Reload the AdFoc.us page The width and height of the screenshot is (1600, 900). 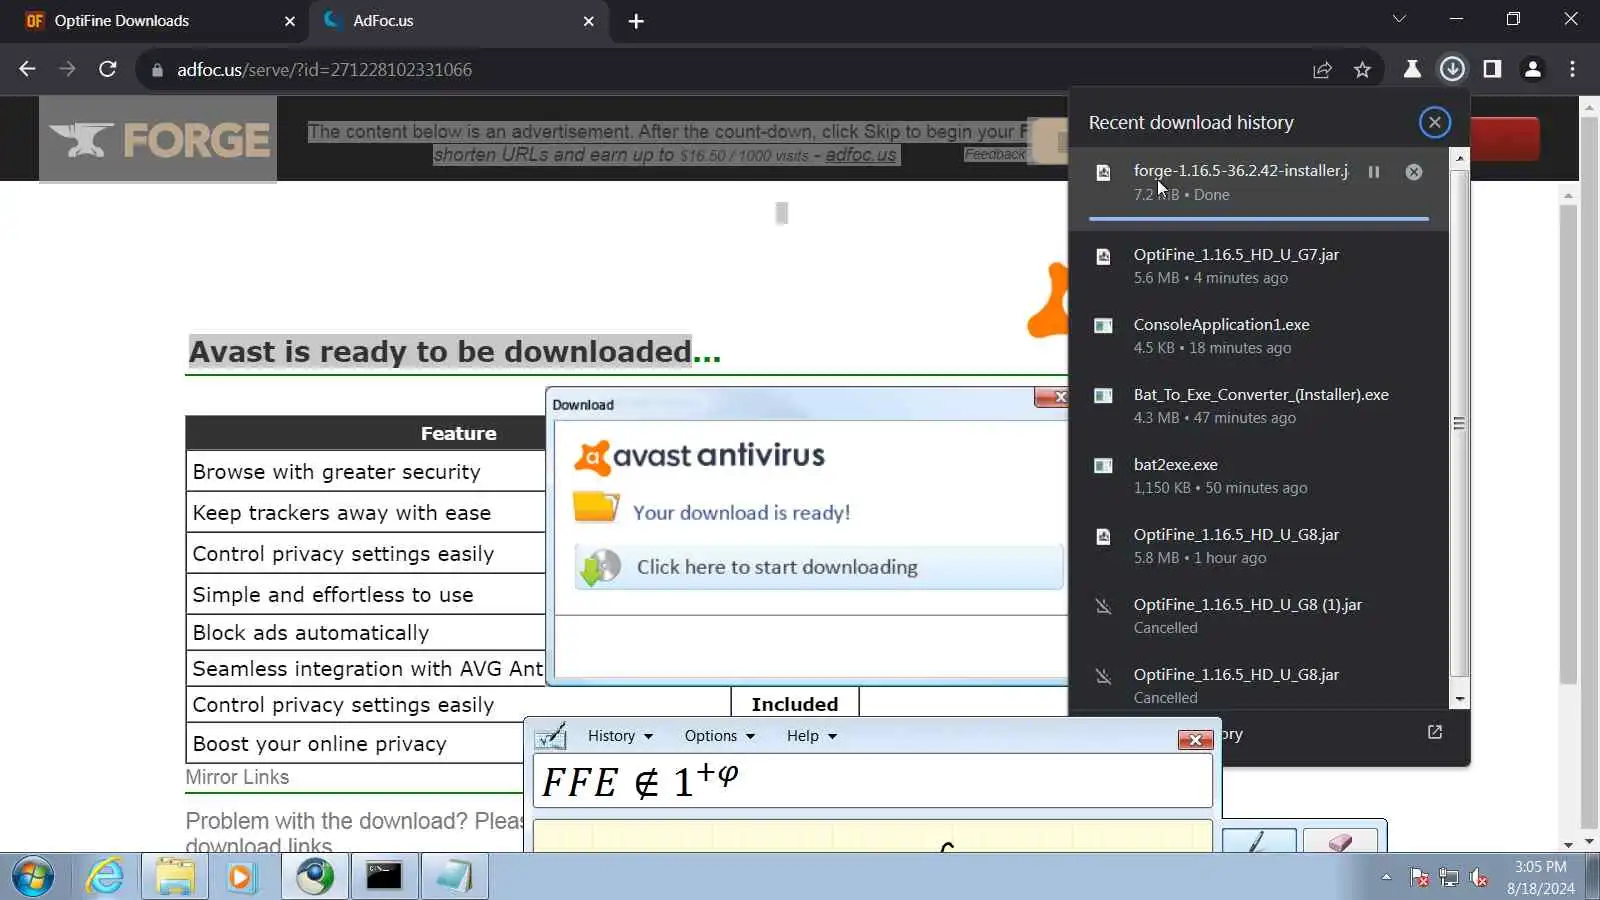click(x=108, y=69)
